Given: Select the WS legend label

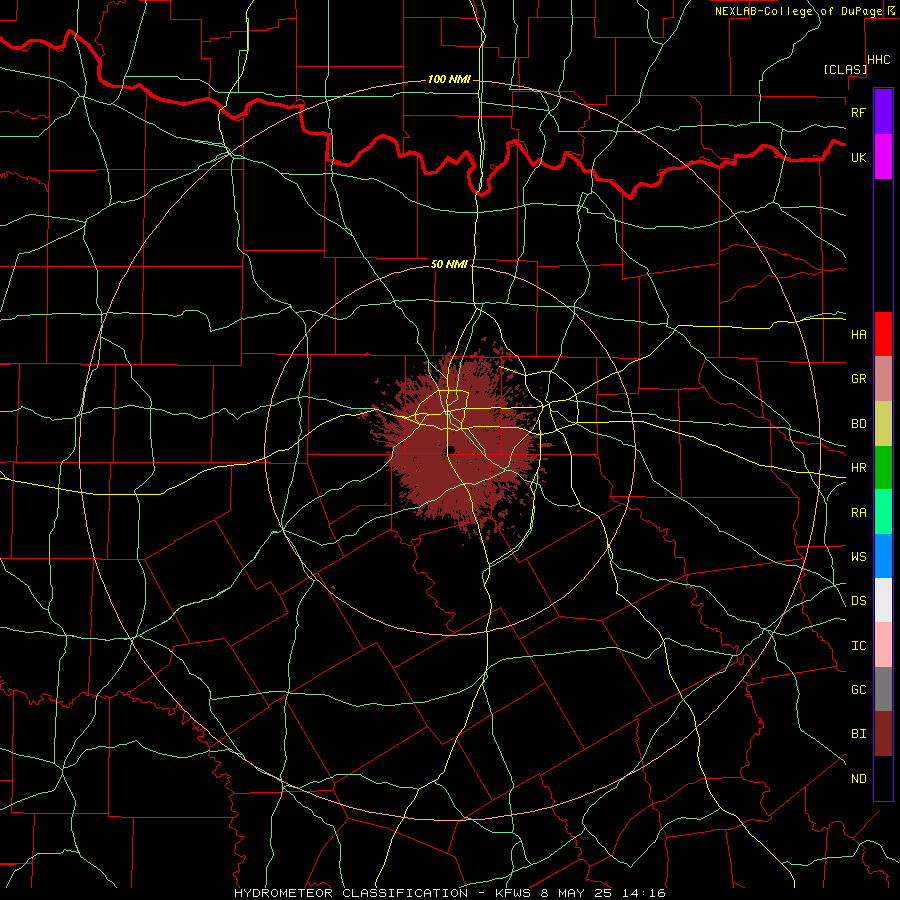Looking at the screenshot, I should click(858, 557).
